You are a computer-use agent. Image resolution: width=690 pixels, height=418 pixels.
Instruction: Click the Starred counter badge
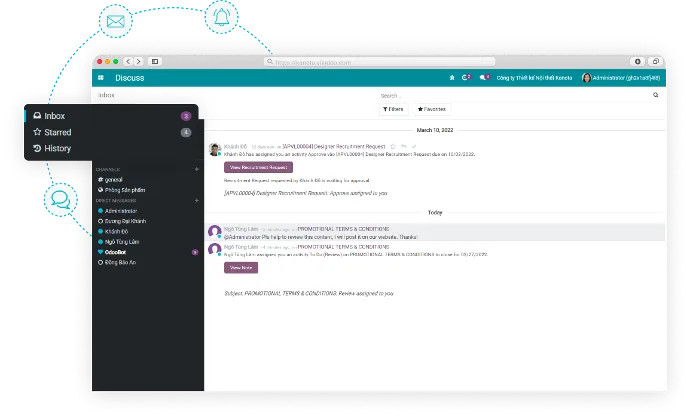click(186, 132)
